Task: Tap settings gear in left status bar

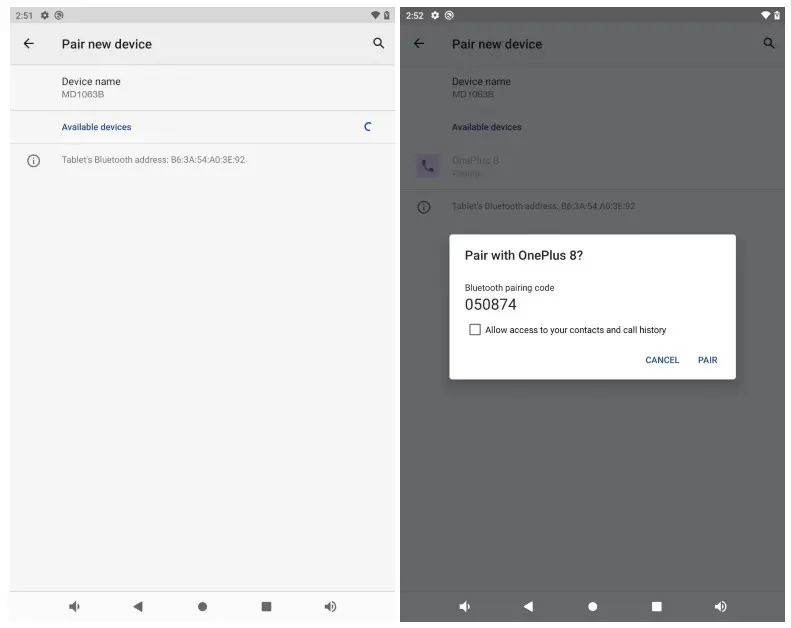Action: [x=45, y=15]
